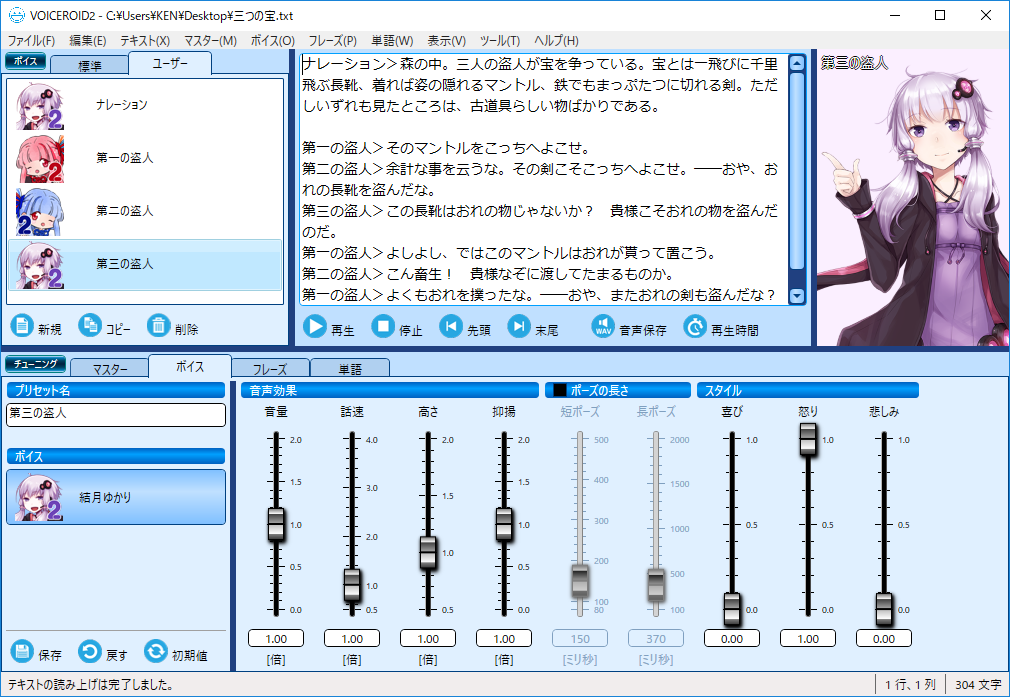The width and height of the screenshot is (1010, 697).
Task: Open the 単語(W) menu
Action: [x=392, y=41]
